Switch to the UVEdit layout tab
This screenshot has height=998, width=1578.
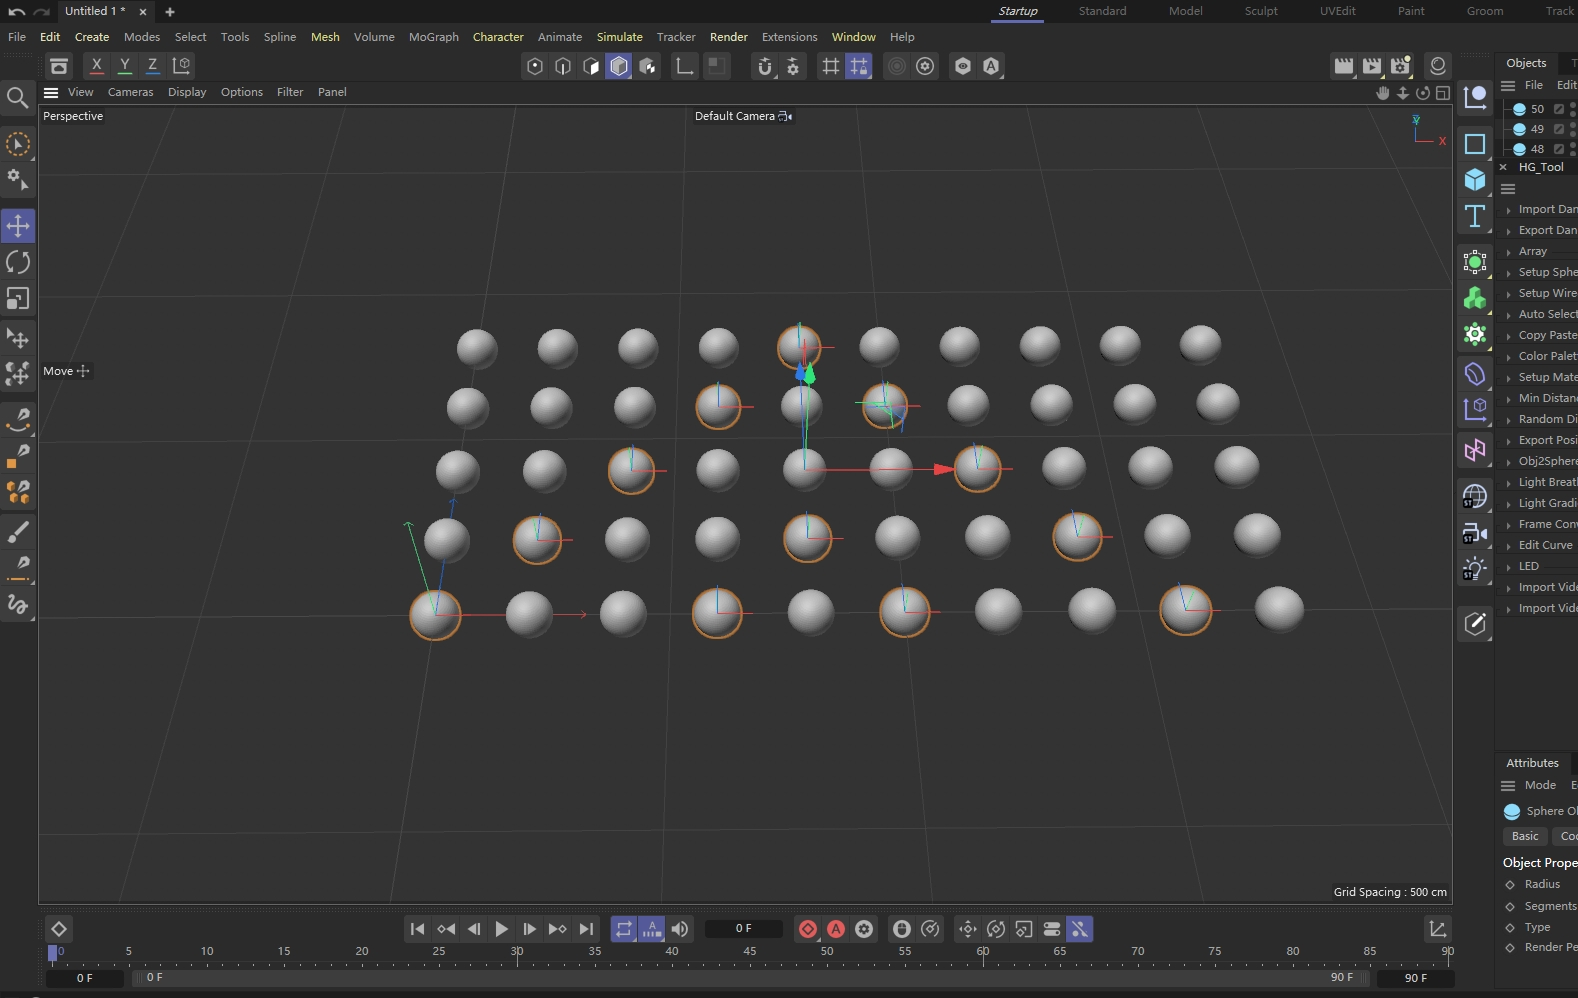tap(1337, 11)
